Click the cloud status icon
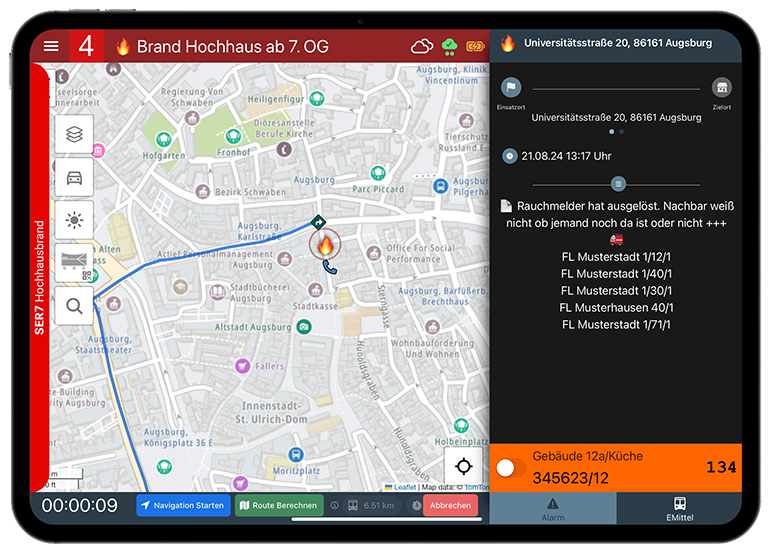The width and height of the screenshot is (770, 553). [x=422, y=46]
